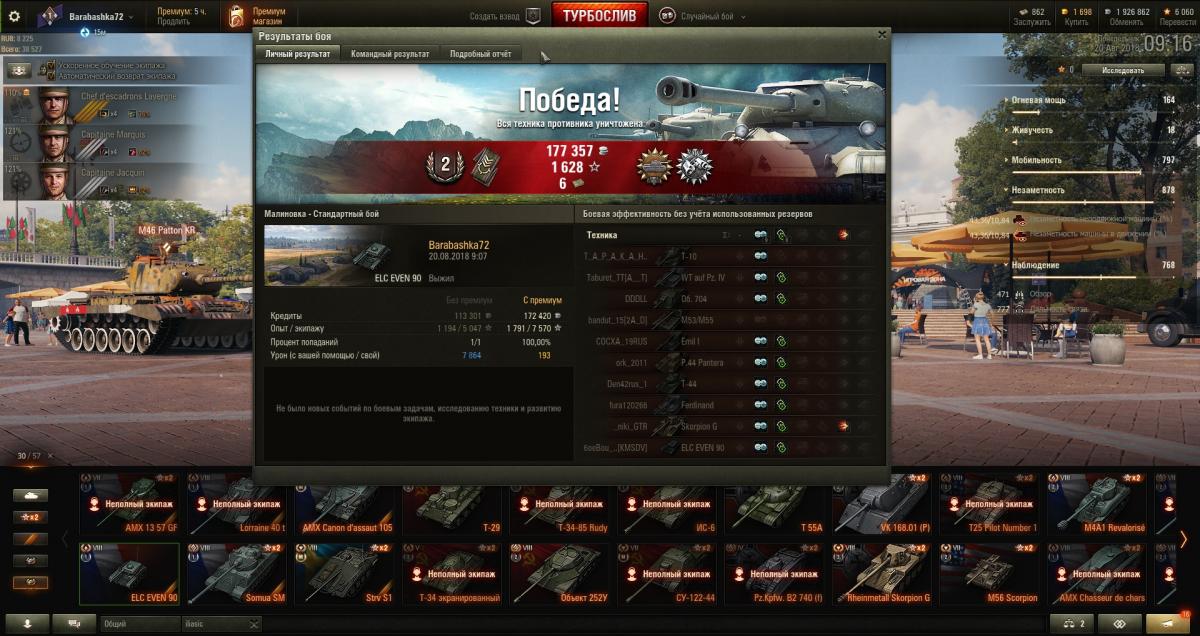Click the bottom-left notification download icon
The width and height of the screenshot is (1200, 636).
tap(26, 623)
